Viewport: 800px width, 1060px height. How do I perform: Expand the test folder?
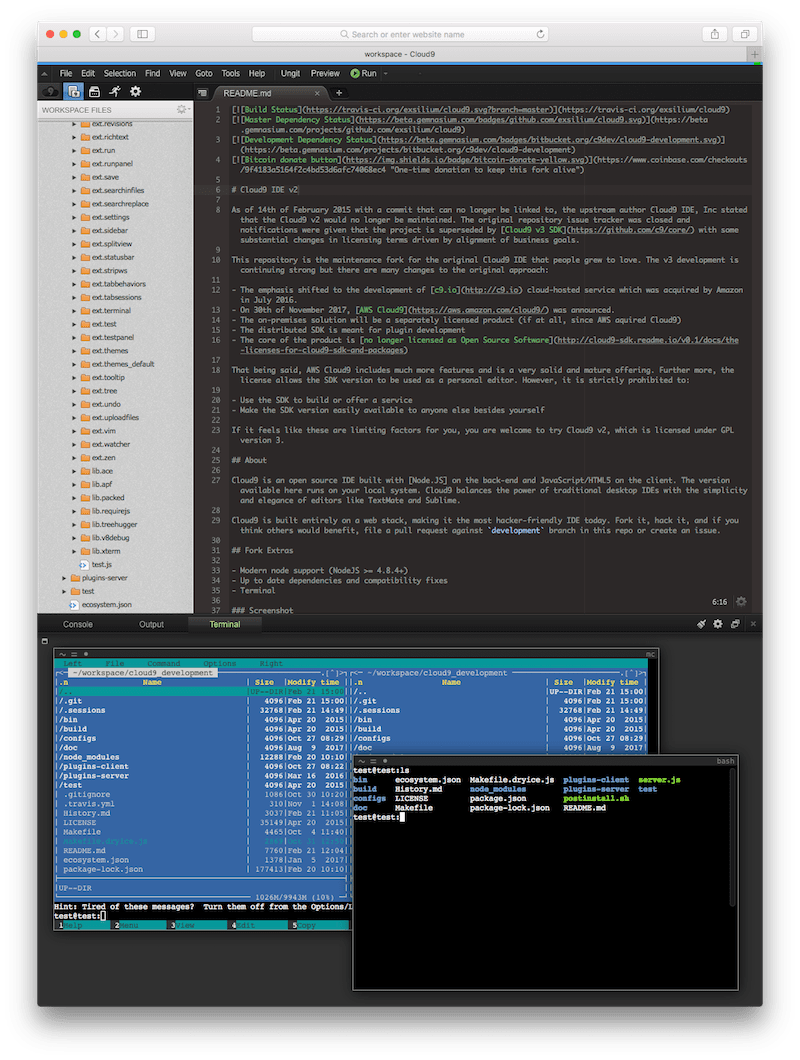click(x=64, y=592)
